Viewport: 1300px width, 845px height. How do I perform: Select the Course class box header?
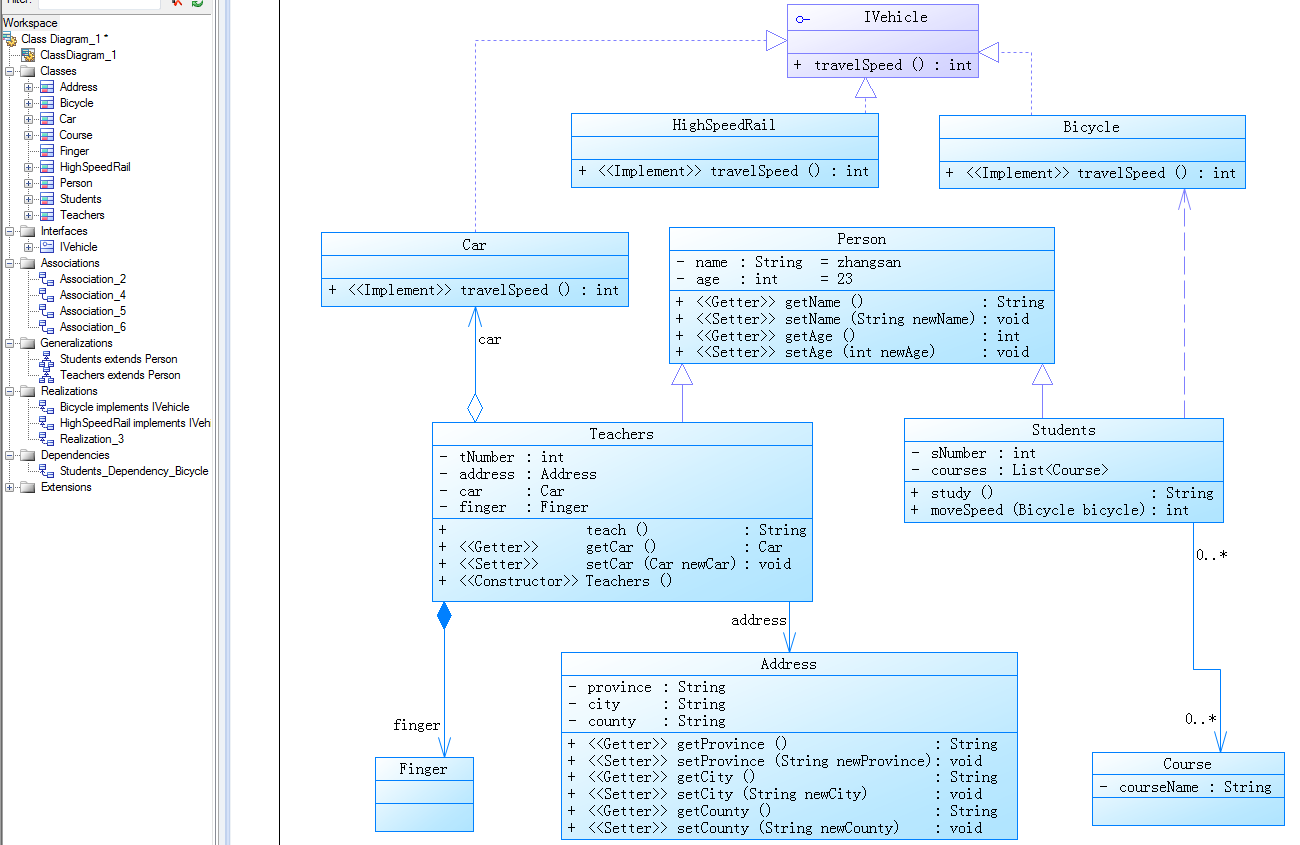tap(1187, 764)
